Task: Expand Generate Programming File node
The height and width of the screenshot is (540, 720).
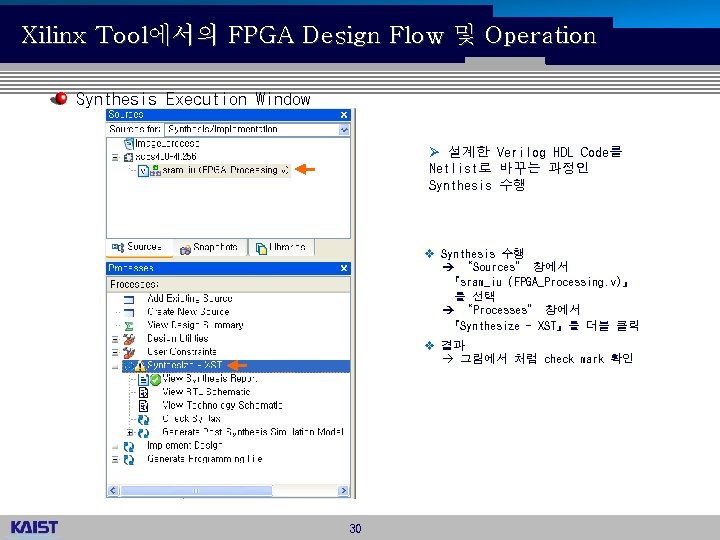Action: point(115,460)
